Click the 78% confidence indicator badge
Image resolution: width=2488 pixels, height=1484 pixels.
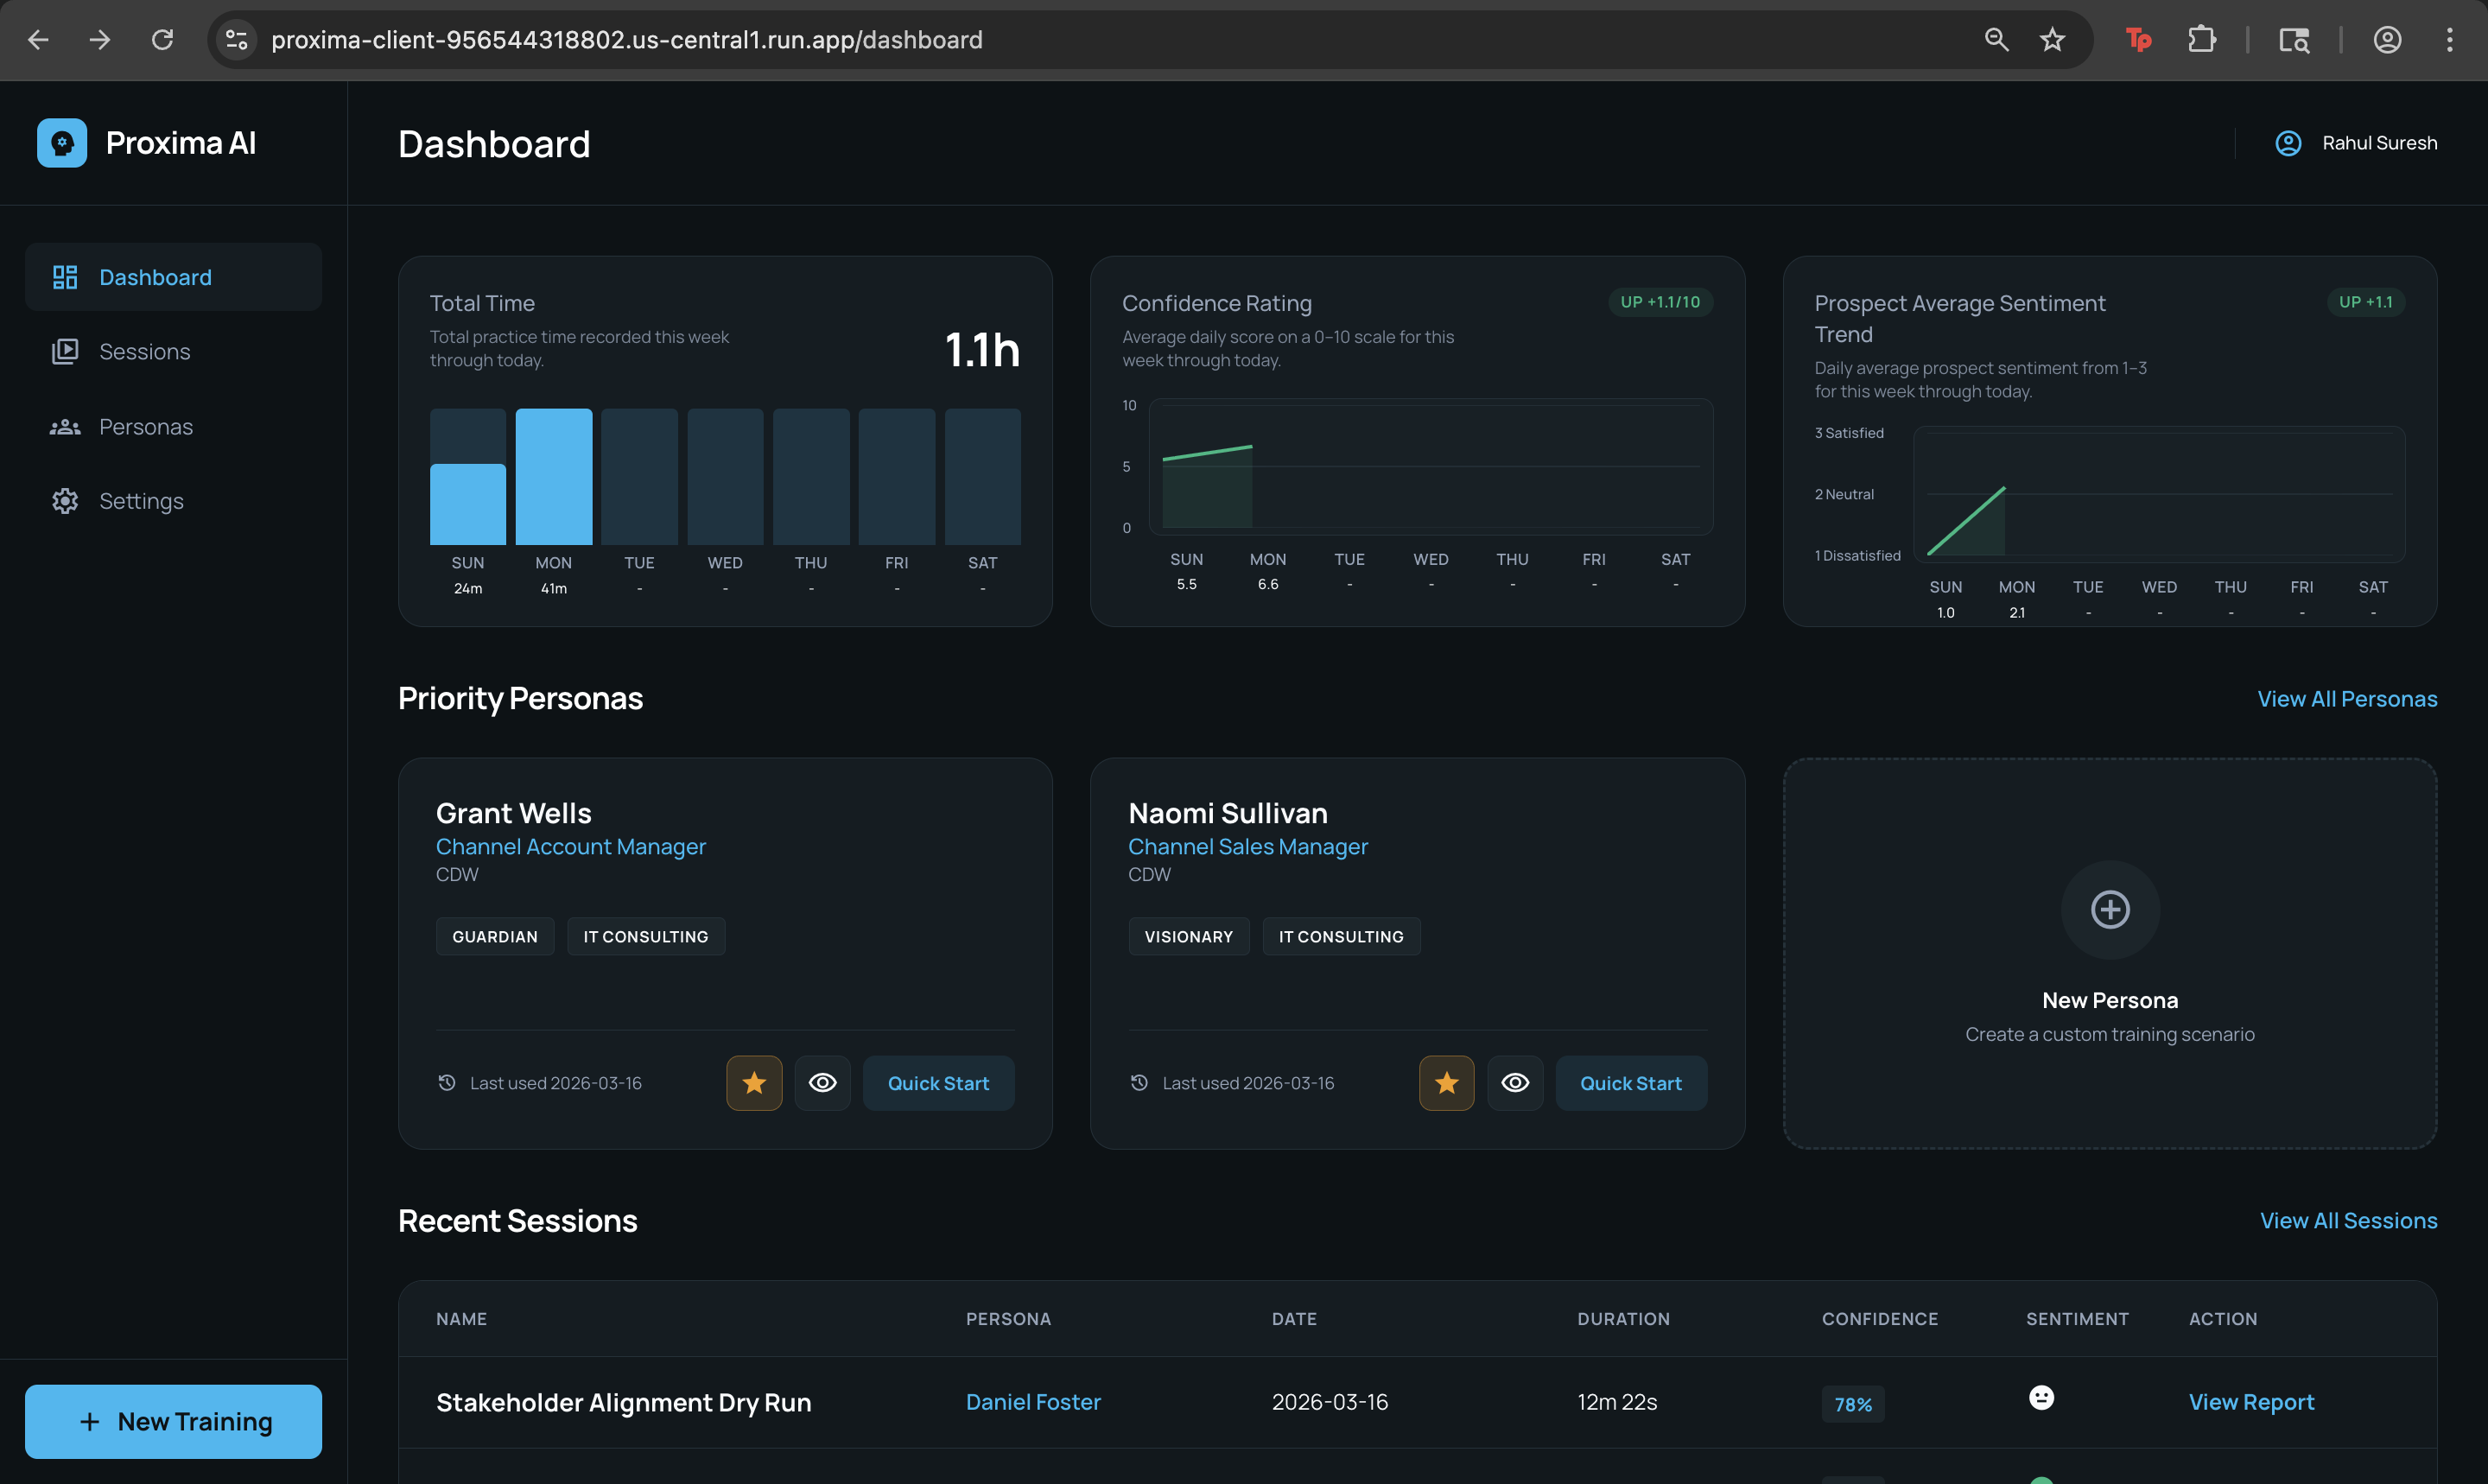[1852, 1404]
